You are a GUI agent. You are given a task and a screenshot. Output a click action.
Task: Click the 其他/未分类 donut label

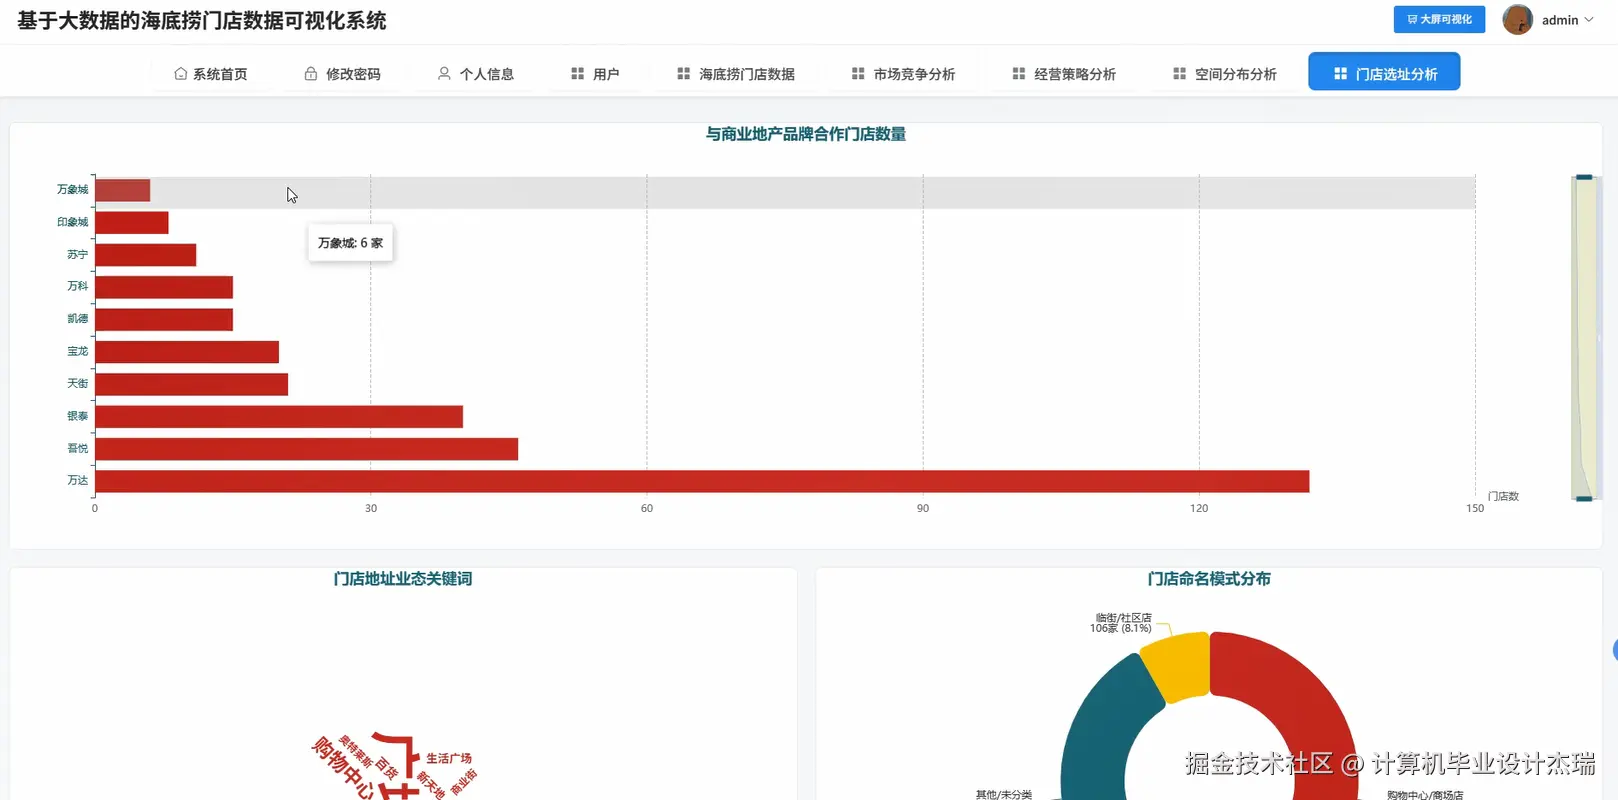1004,794
